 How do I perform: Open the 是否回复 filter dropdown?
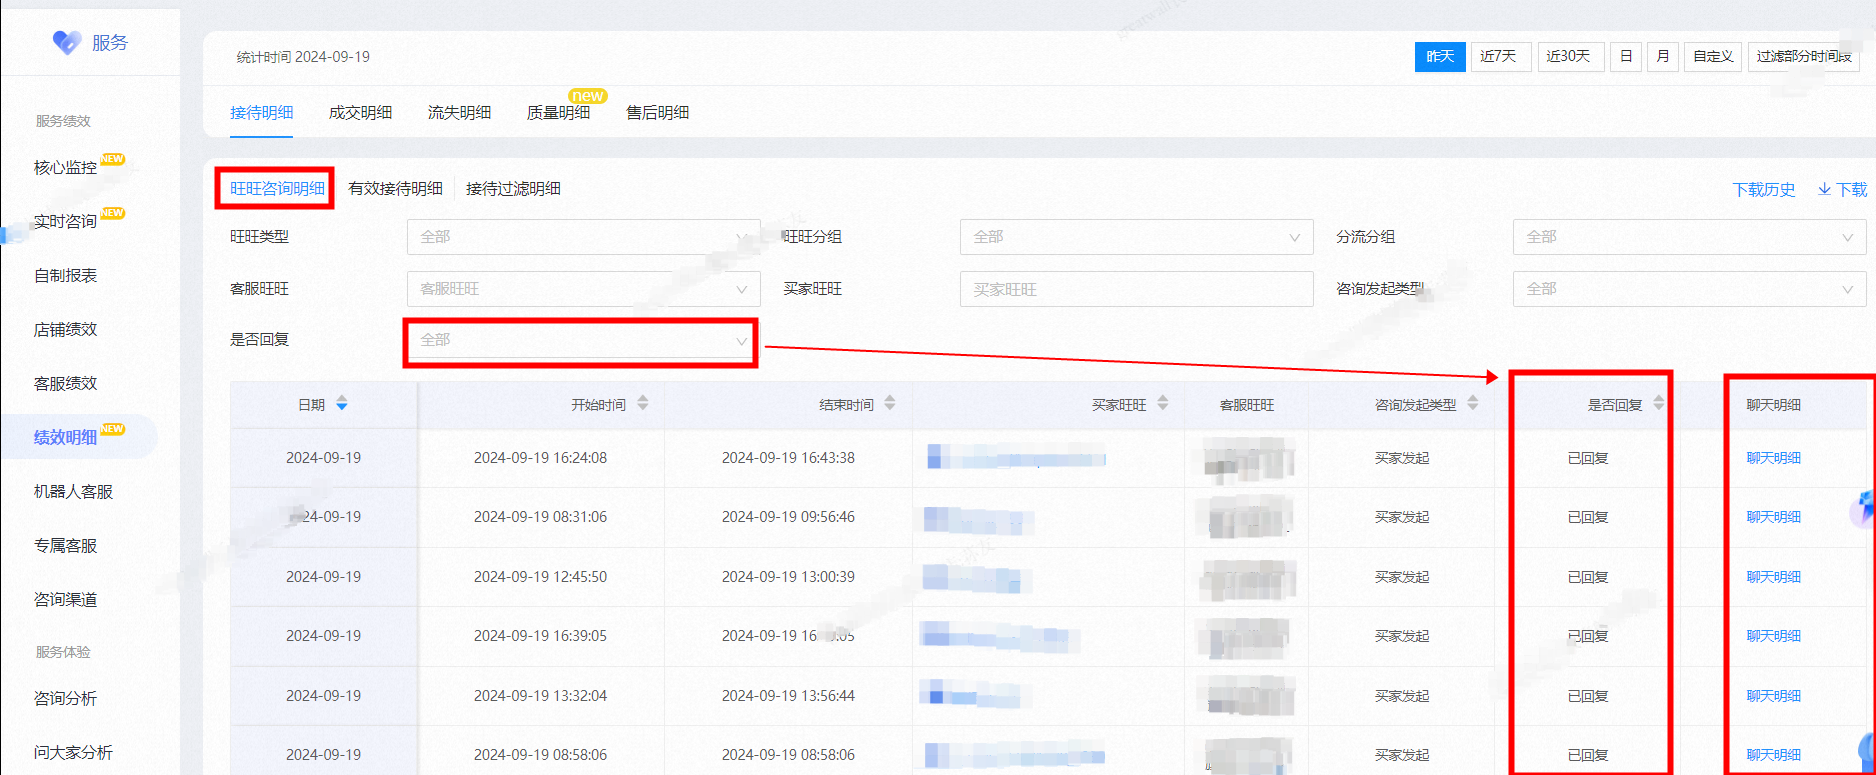(x=580, y=340)
